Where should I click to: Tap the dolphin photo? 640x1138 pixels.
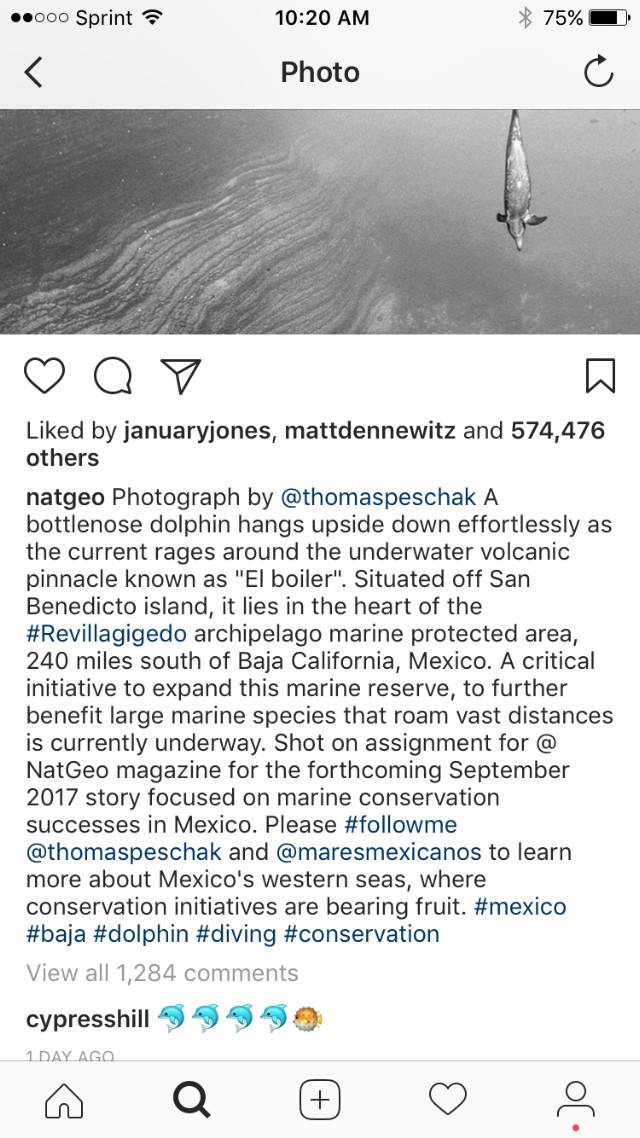(320, 222)
